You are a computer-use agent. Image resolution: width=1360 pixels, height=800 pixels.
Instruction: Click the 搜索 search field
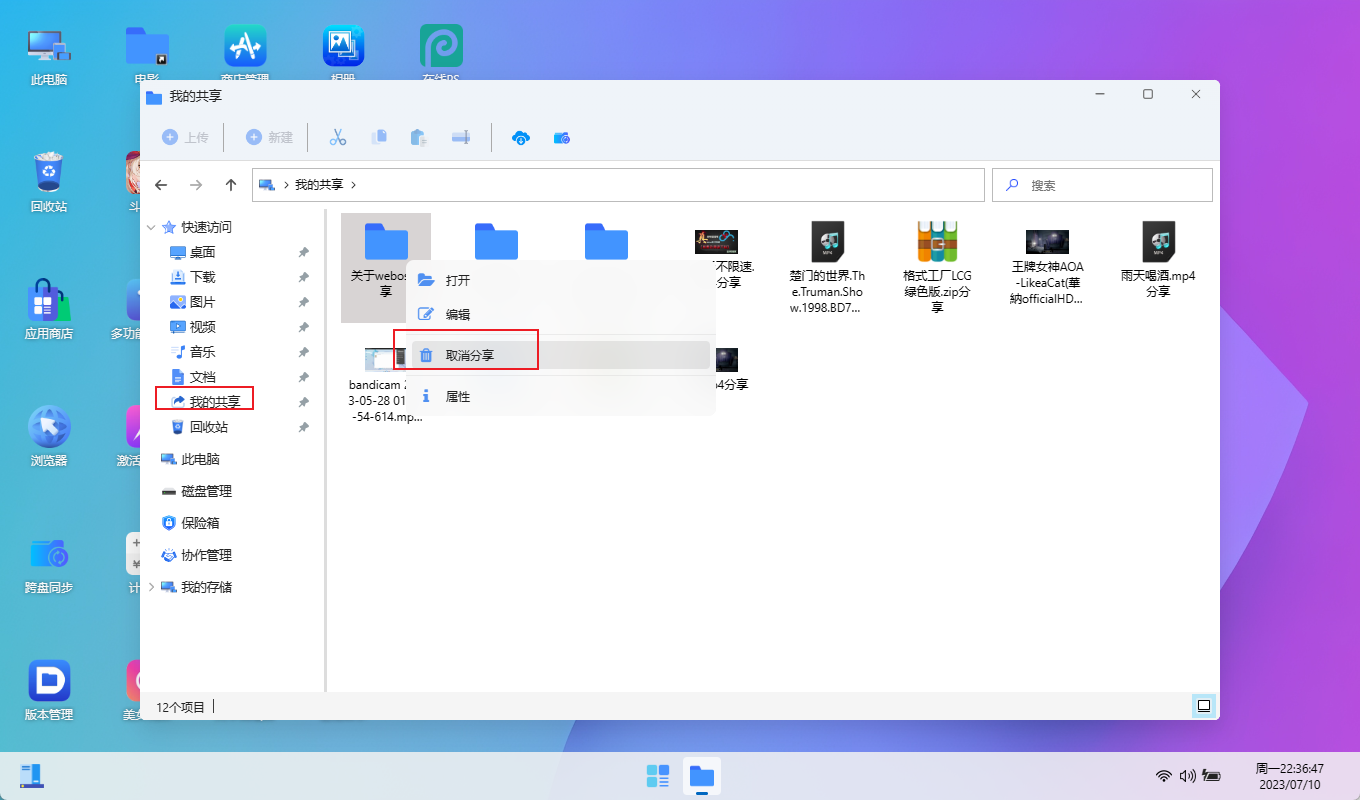(x=1110, y=185)
